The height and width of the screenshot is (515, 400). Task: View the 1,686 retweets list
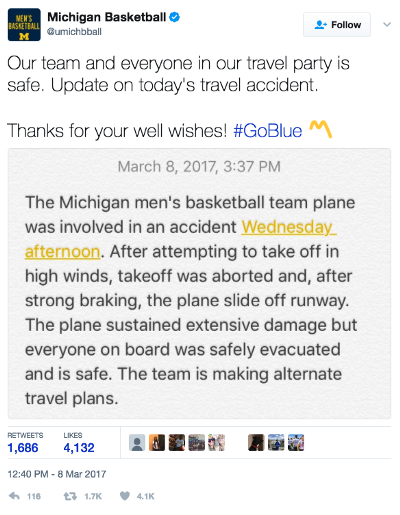pyautogui.click(x=25, y=443)
